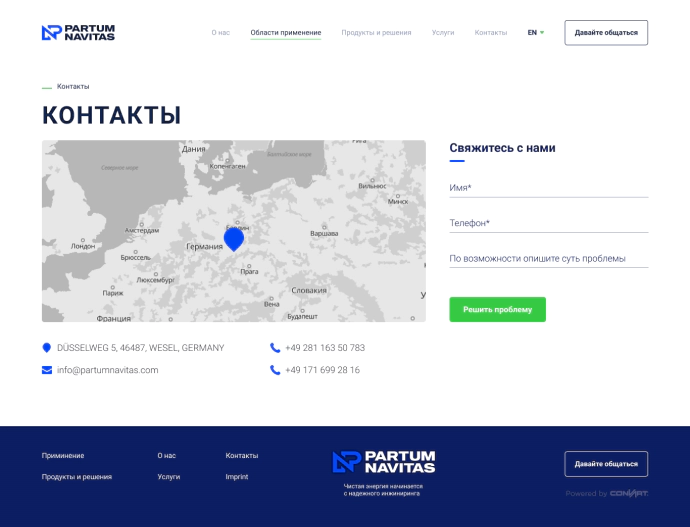Click the phone icon beside +49 281 163 50 783
The image size is (690, 527).
275,348
